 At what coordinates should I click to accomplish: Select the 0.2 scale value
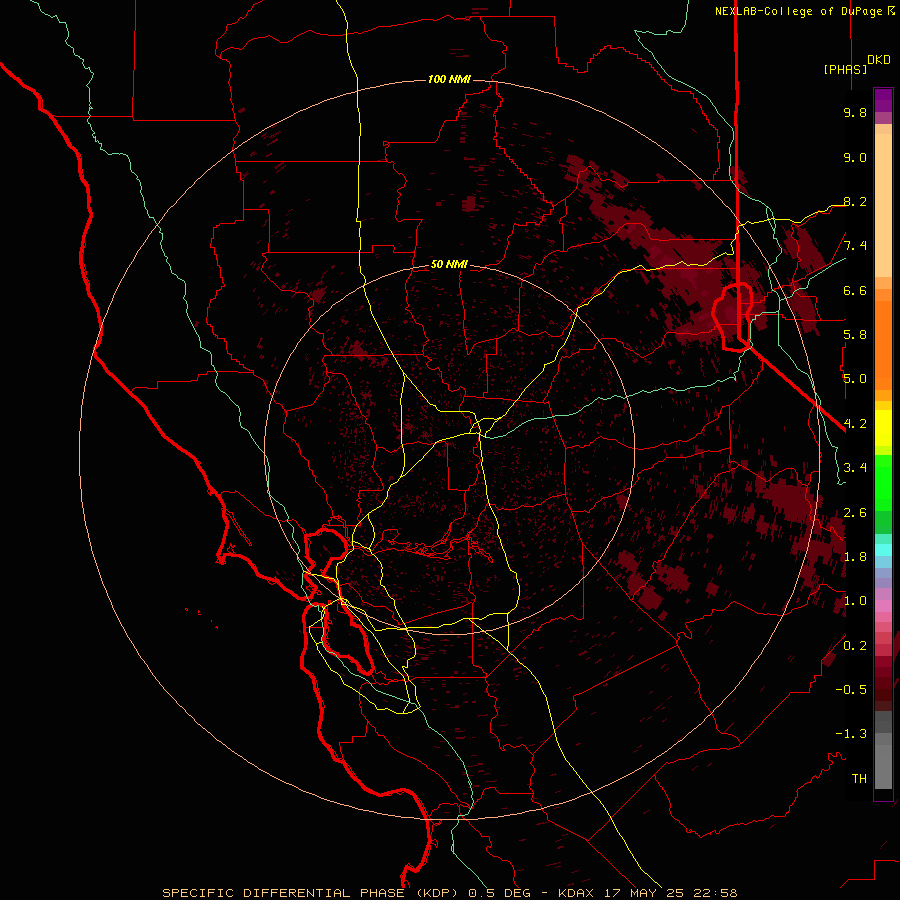[855, 645]
